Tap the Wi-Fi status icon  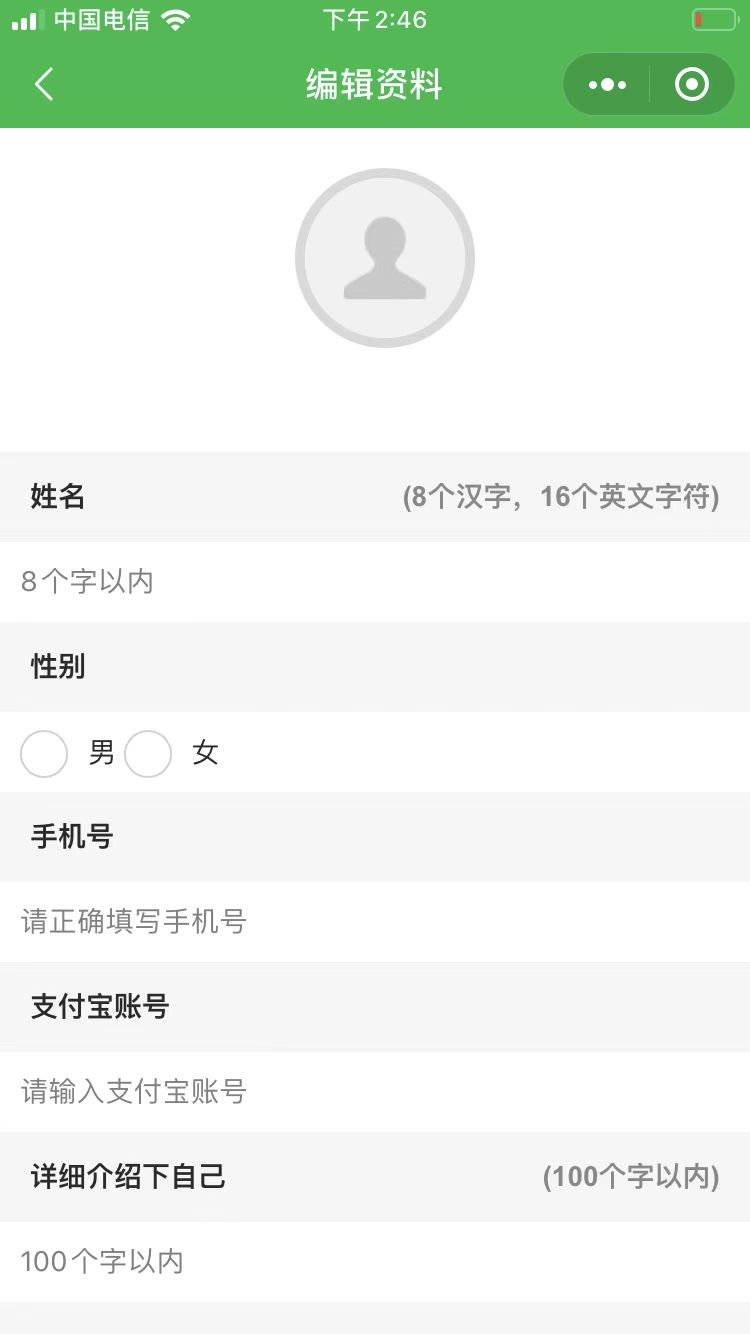coord(176,20)
